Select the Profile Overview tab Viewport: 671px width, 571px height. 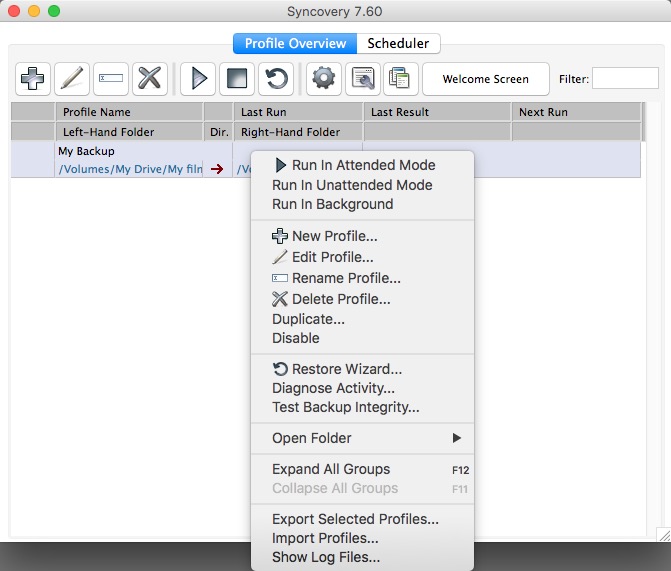point(295,43)
